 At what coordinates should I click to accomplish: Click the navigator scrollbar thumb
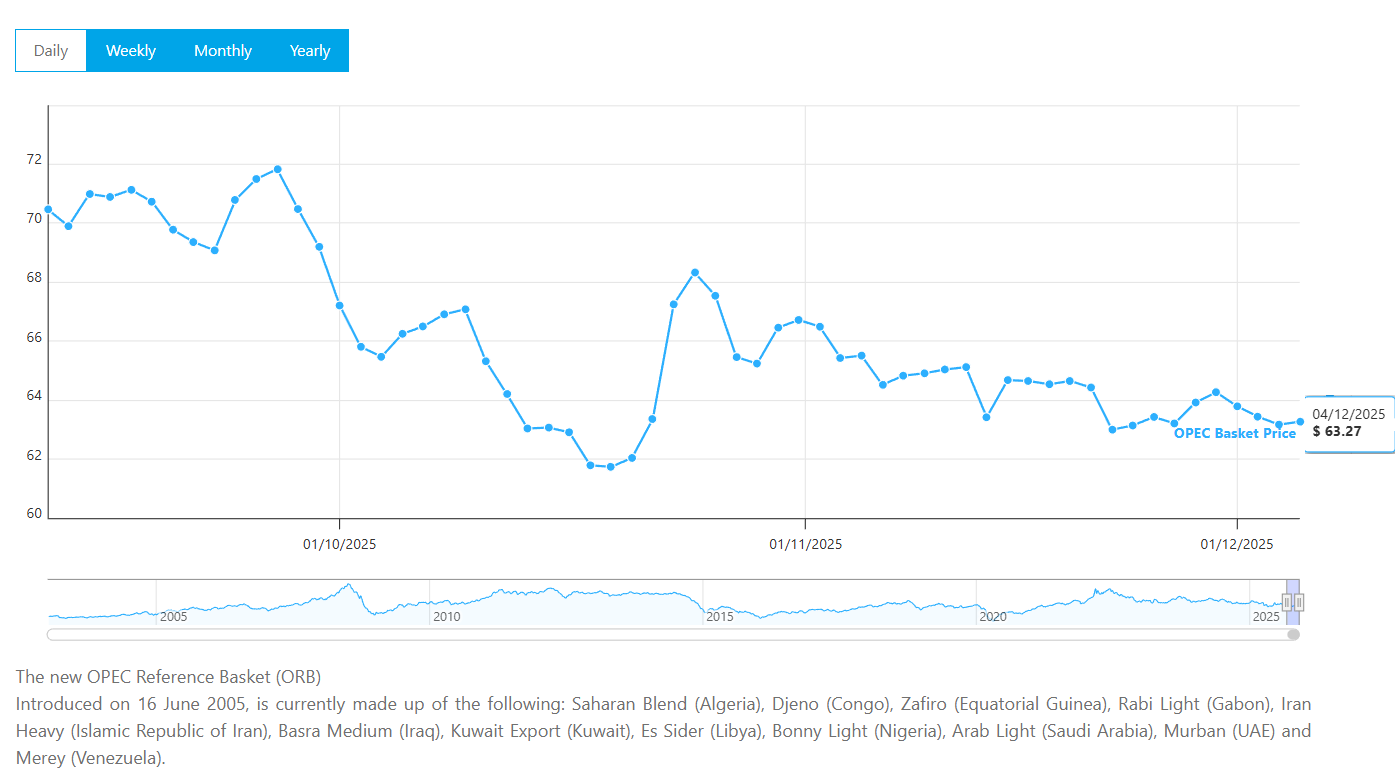1293,634
